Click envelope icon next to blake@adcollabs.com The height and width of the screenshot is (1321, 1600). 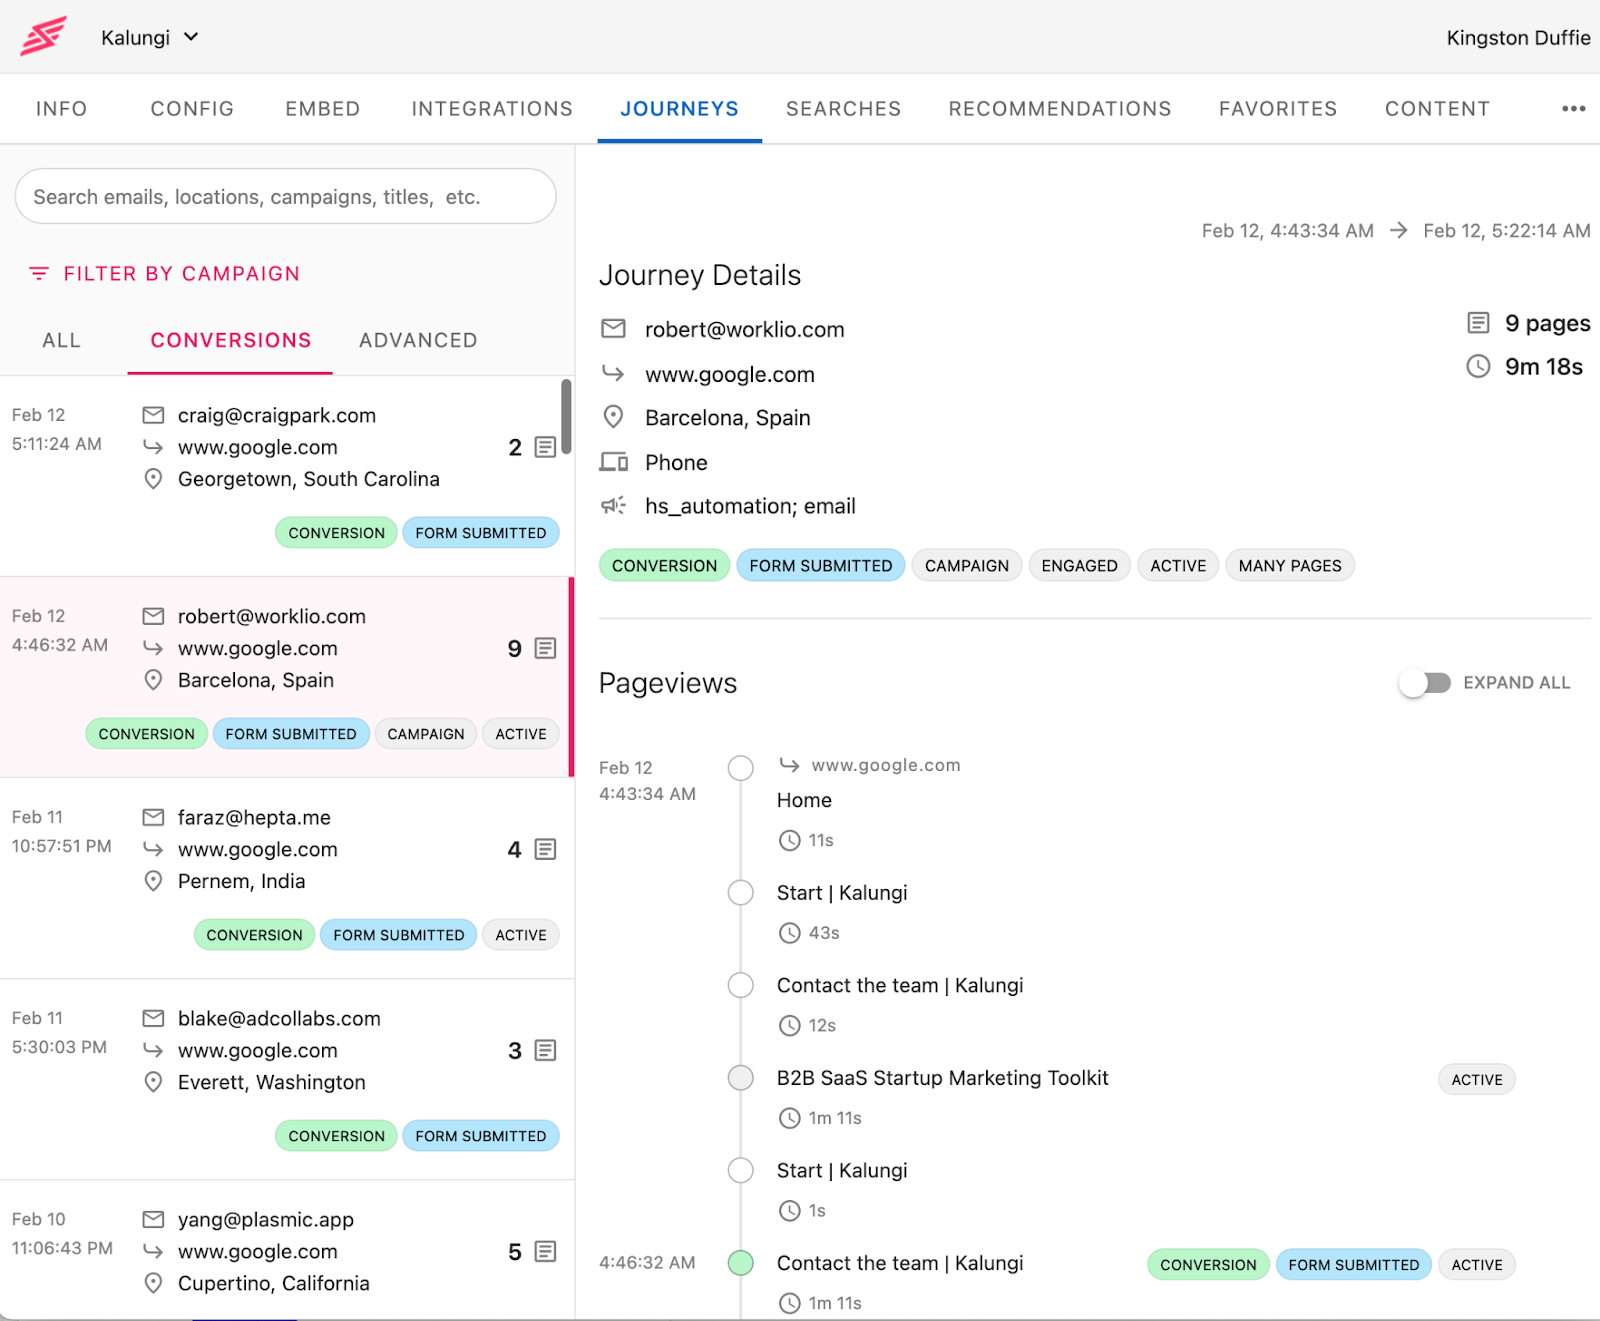[153, 1018]
